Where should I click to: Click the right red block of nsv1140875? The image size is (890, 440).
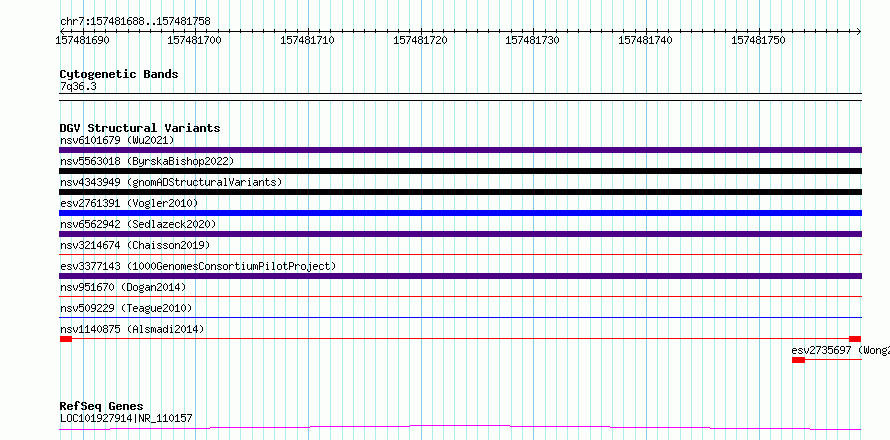click(855, 339)
